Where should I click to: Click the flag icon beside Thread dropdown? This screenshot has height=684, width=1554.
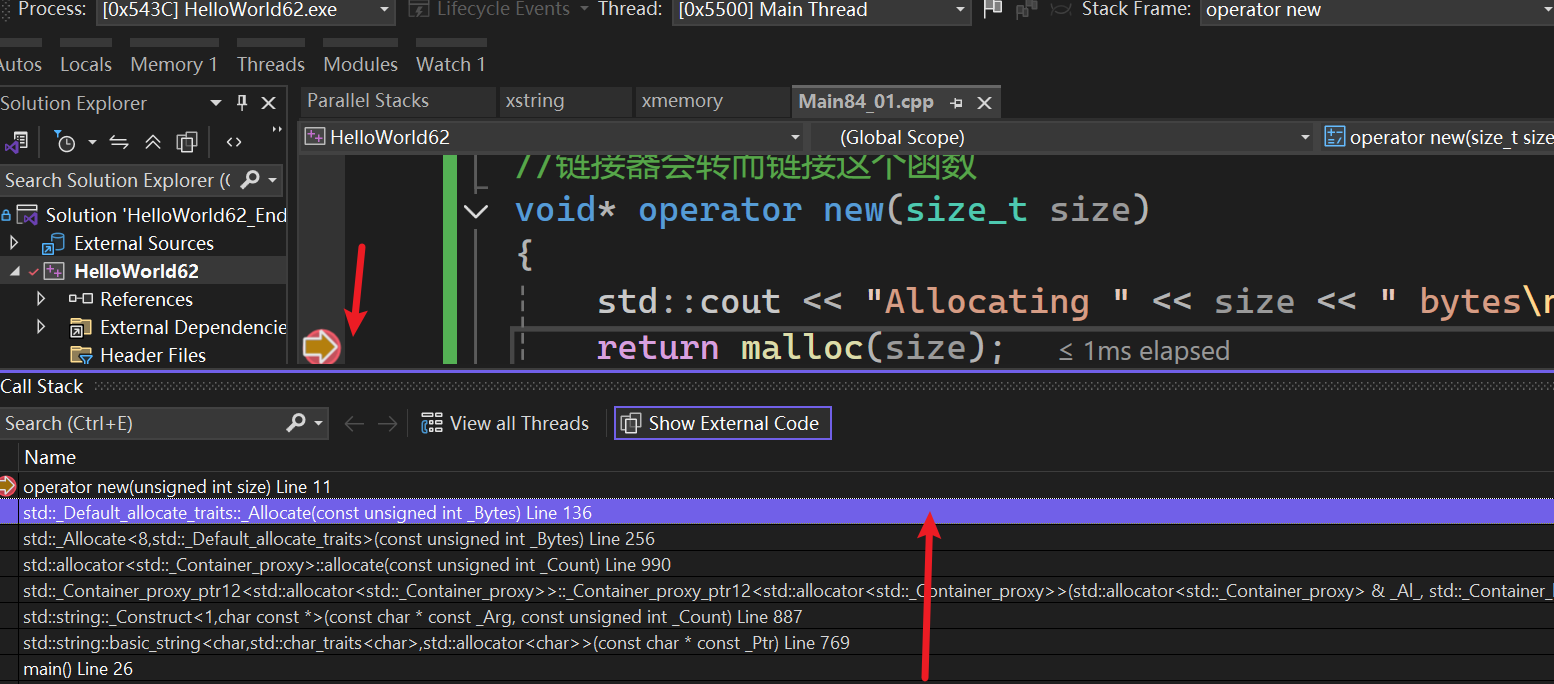(x=992, y=10)
